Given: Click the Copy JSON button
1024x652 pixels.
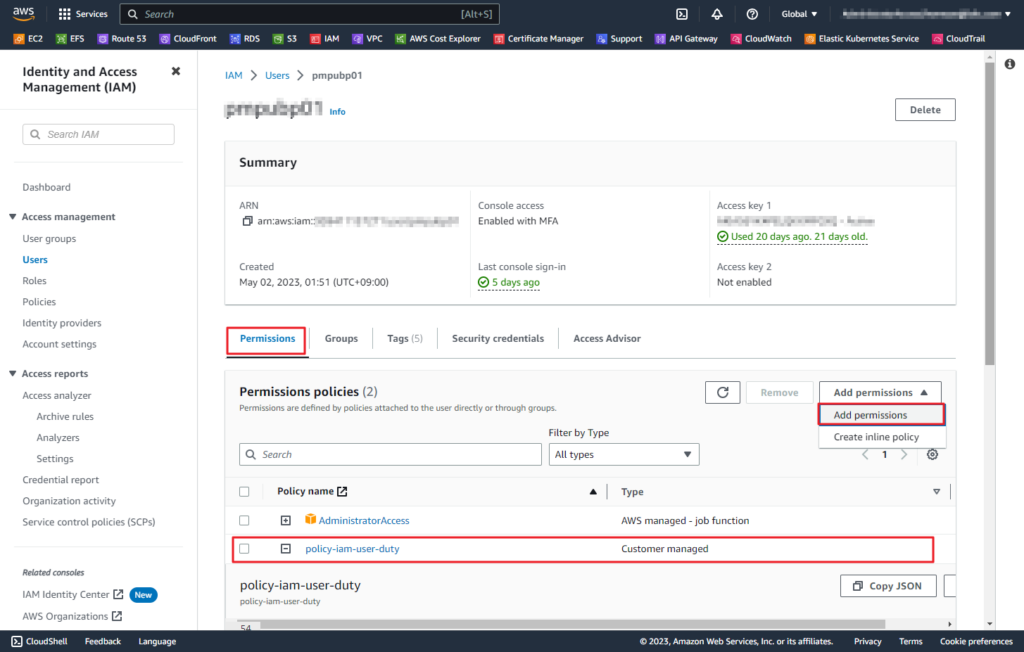Looking at the screenshot, I should click(888, 586).
